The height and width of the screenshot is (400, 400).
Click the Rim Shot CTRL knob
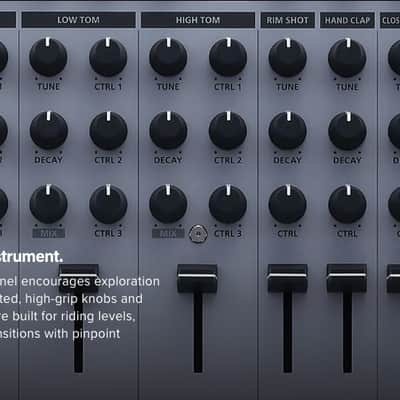click(287, 204)
